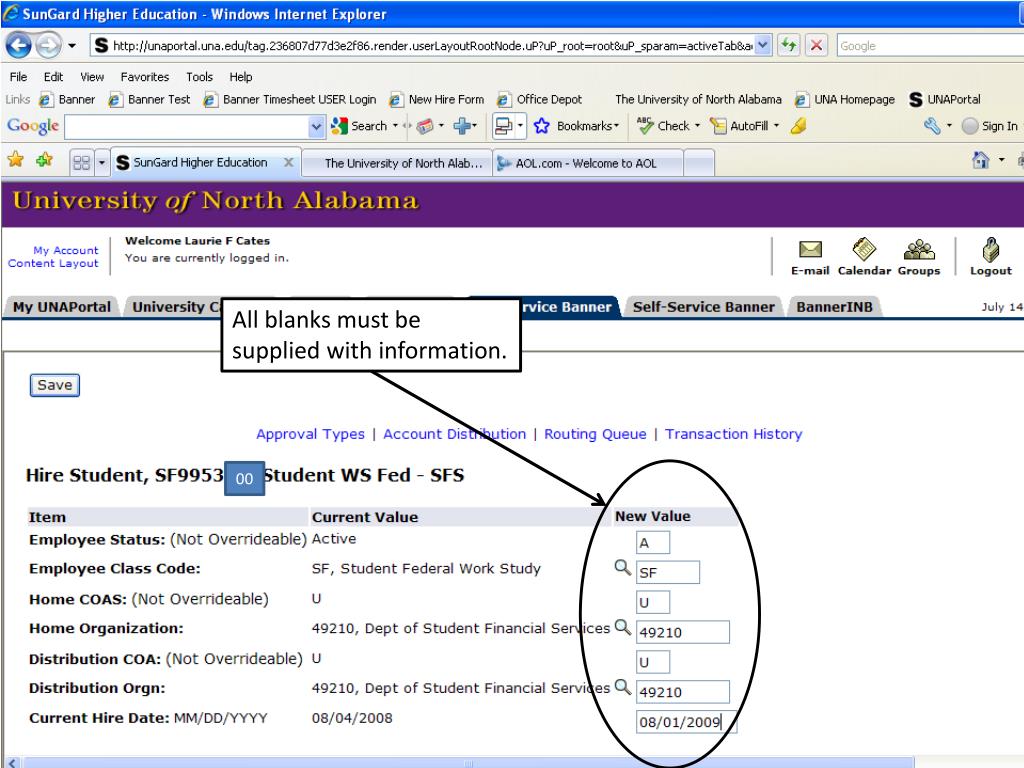
Task: Click the green Refresh page icon
Action: (x=789, y=46)
